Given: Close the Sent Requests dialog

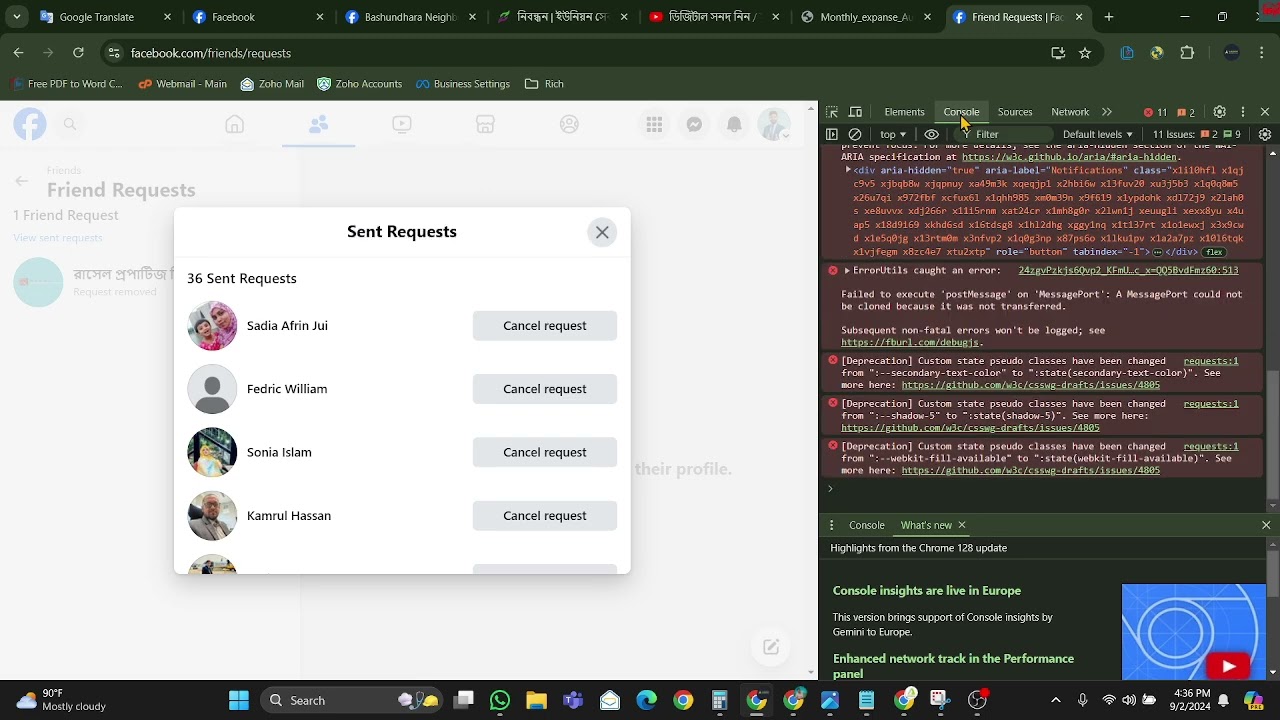Looking at the screenshot, I should click(x=602, y=232).
